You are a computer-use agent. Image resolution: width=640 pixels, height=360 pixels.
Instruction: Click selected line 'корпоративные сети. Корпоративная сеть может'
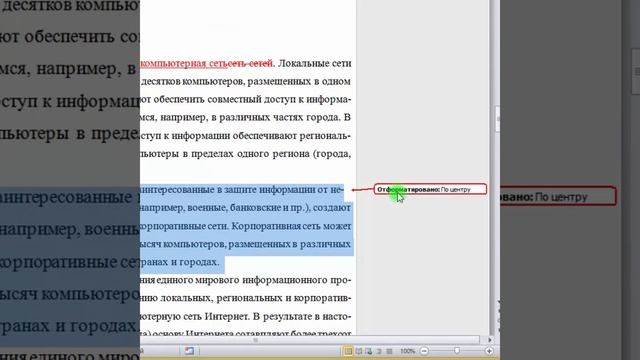(246, 226)
